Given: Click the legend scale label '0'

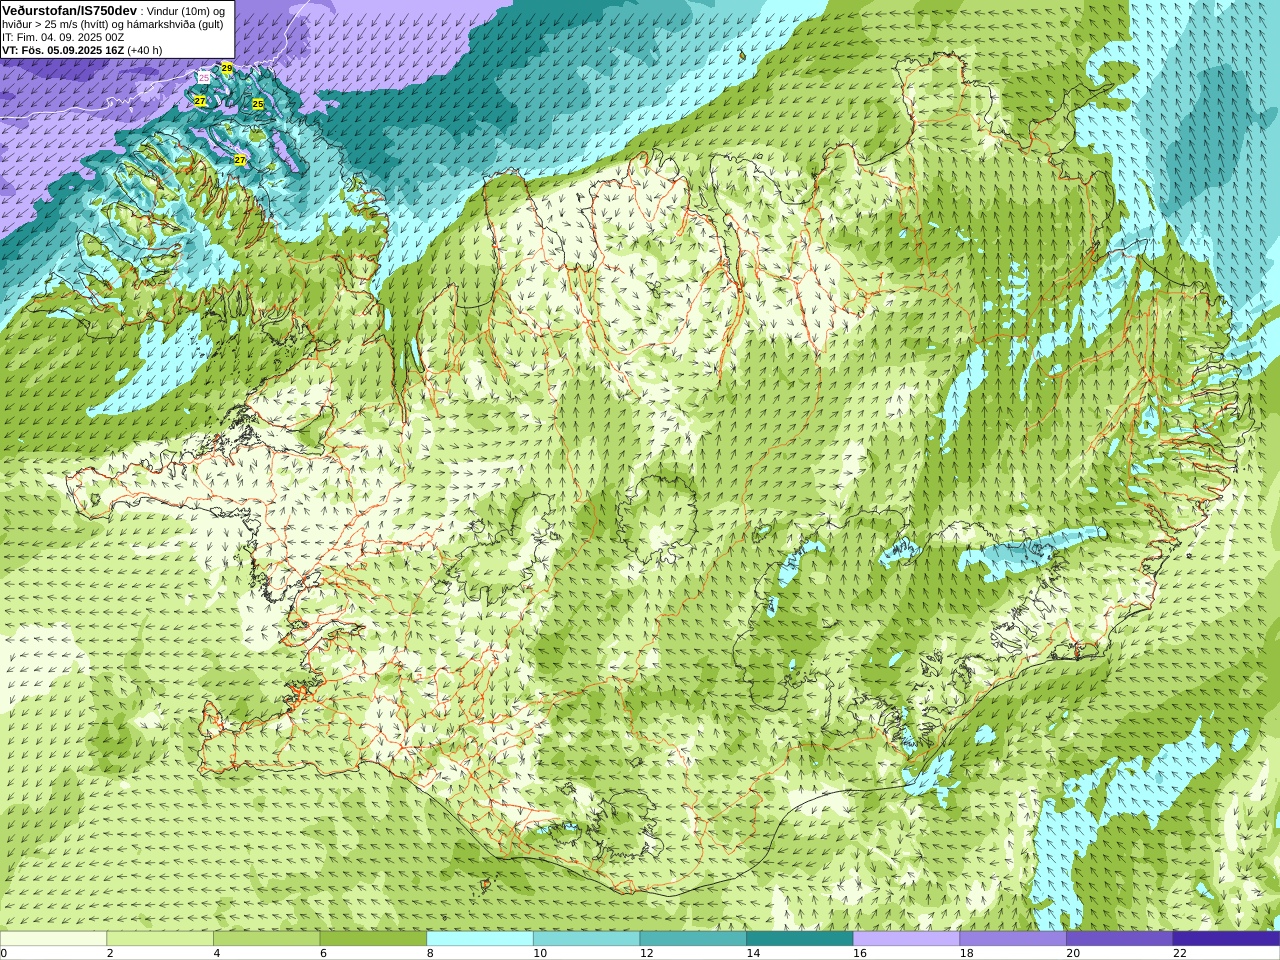Looking at the screenshot, I should [4, 953].
